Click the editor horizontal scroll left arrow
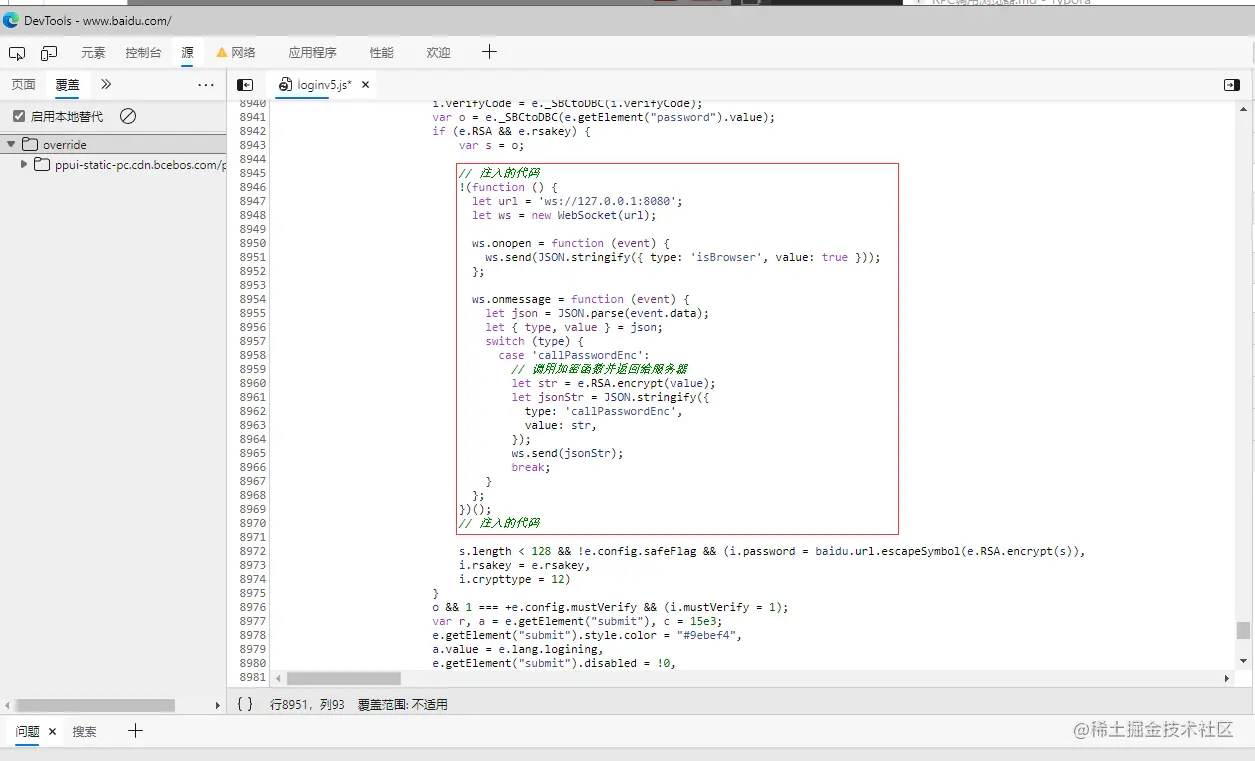This screenshot has height=761, width=1255. (279, 678)
